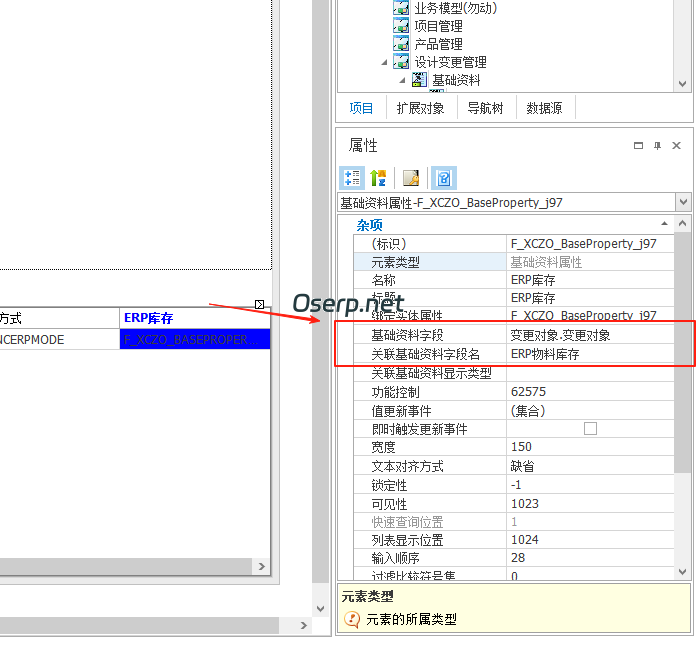Screen dimensions: 696x647
Task: Collapse the 基础资料 tree node
Action: click(x=402, y=80)
